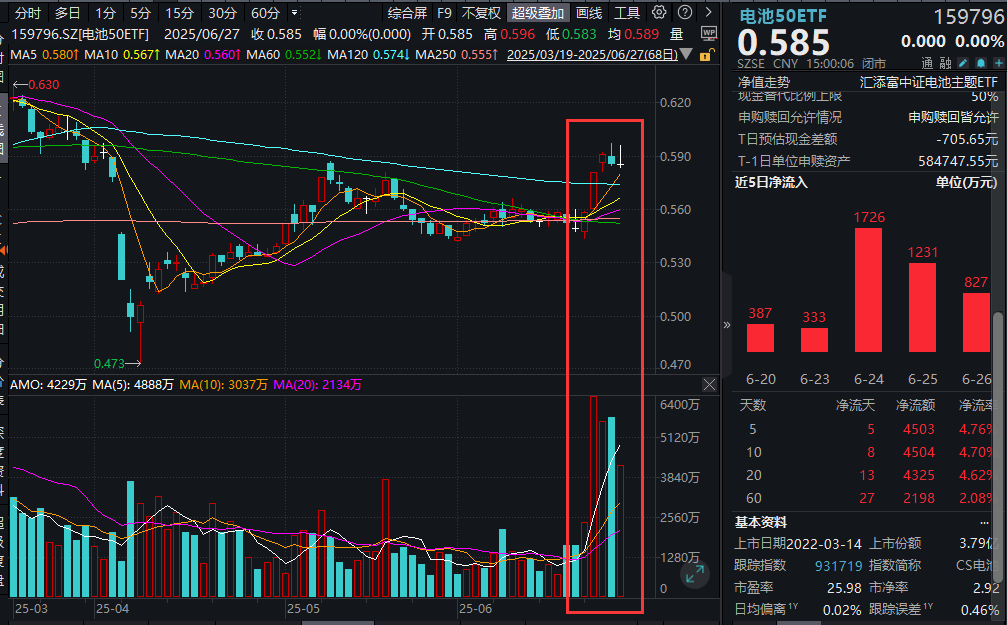Click the 2198 net flow value
This screenshot has width=1007, height=625.
pos(918,498)
